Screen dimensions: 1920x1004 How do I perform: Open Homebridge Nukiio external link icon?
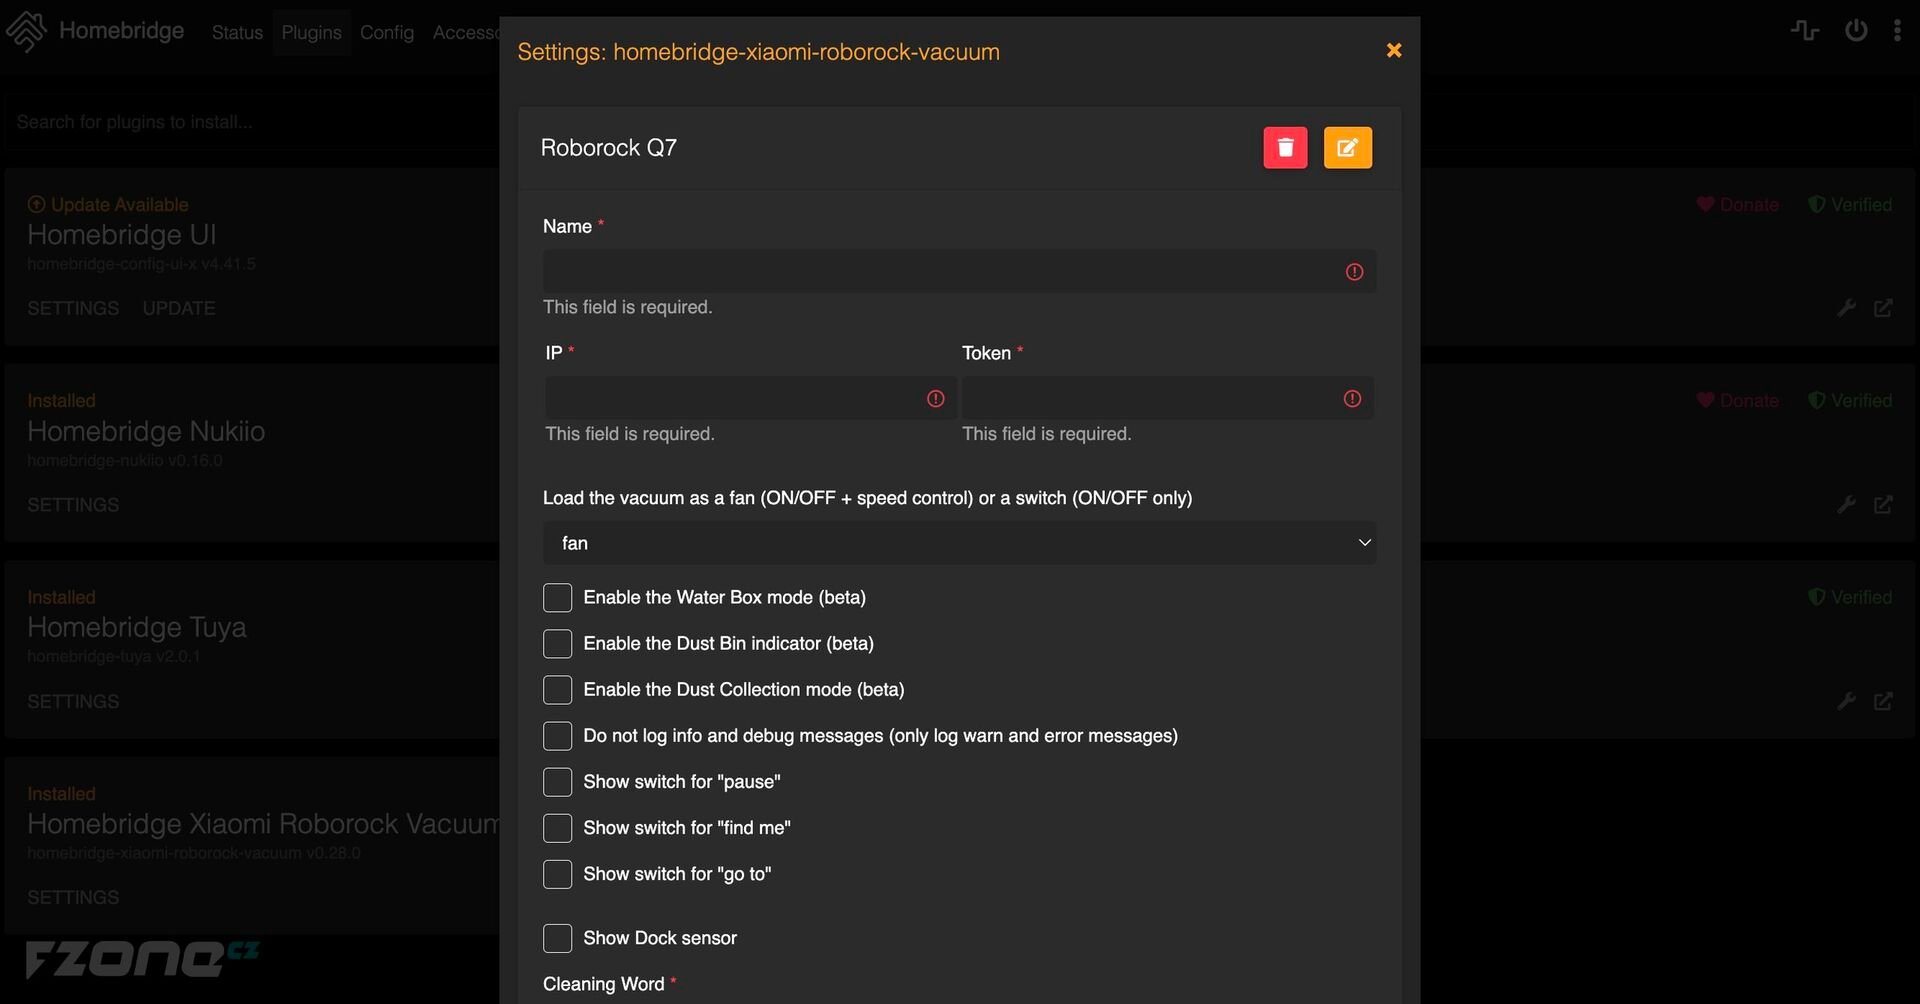(x=1883, y=505)
